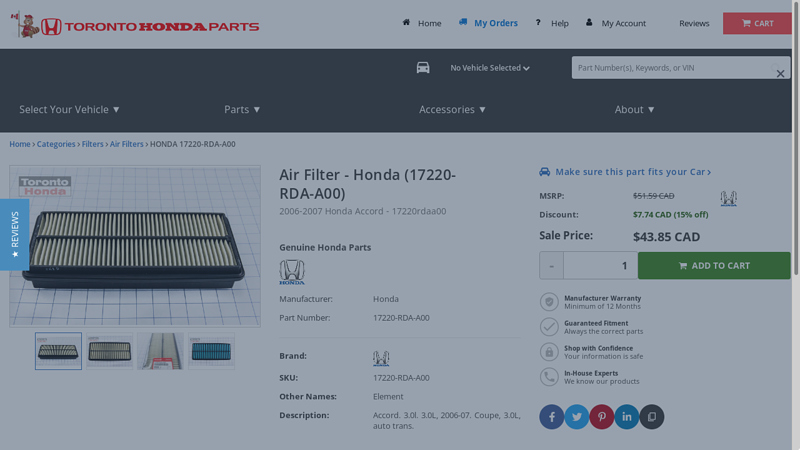Copy product link icon
The width and height of the screenshot is (800, 450).
tap(651, 417)
